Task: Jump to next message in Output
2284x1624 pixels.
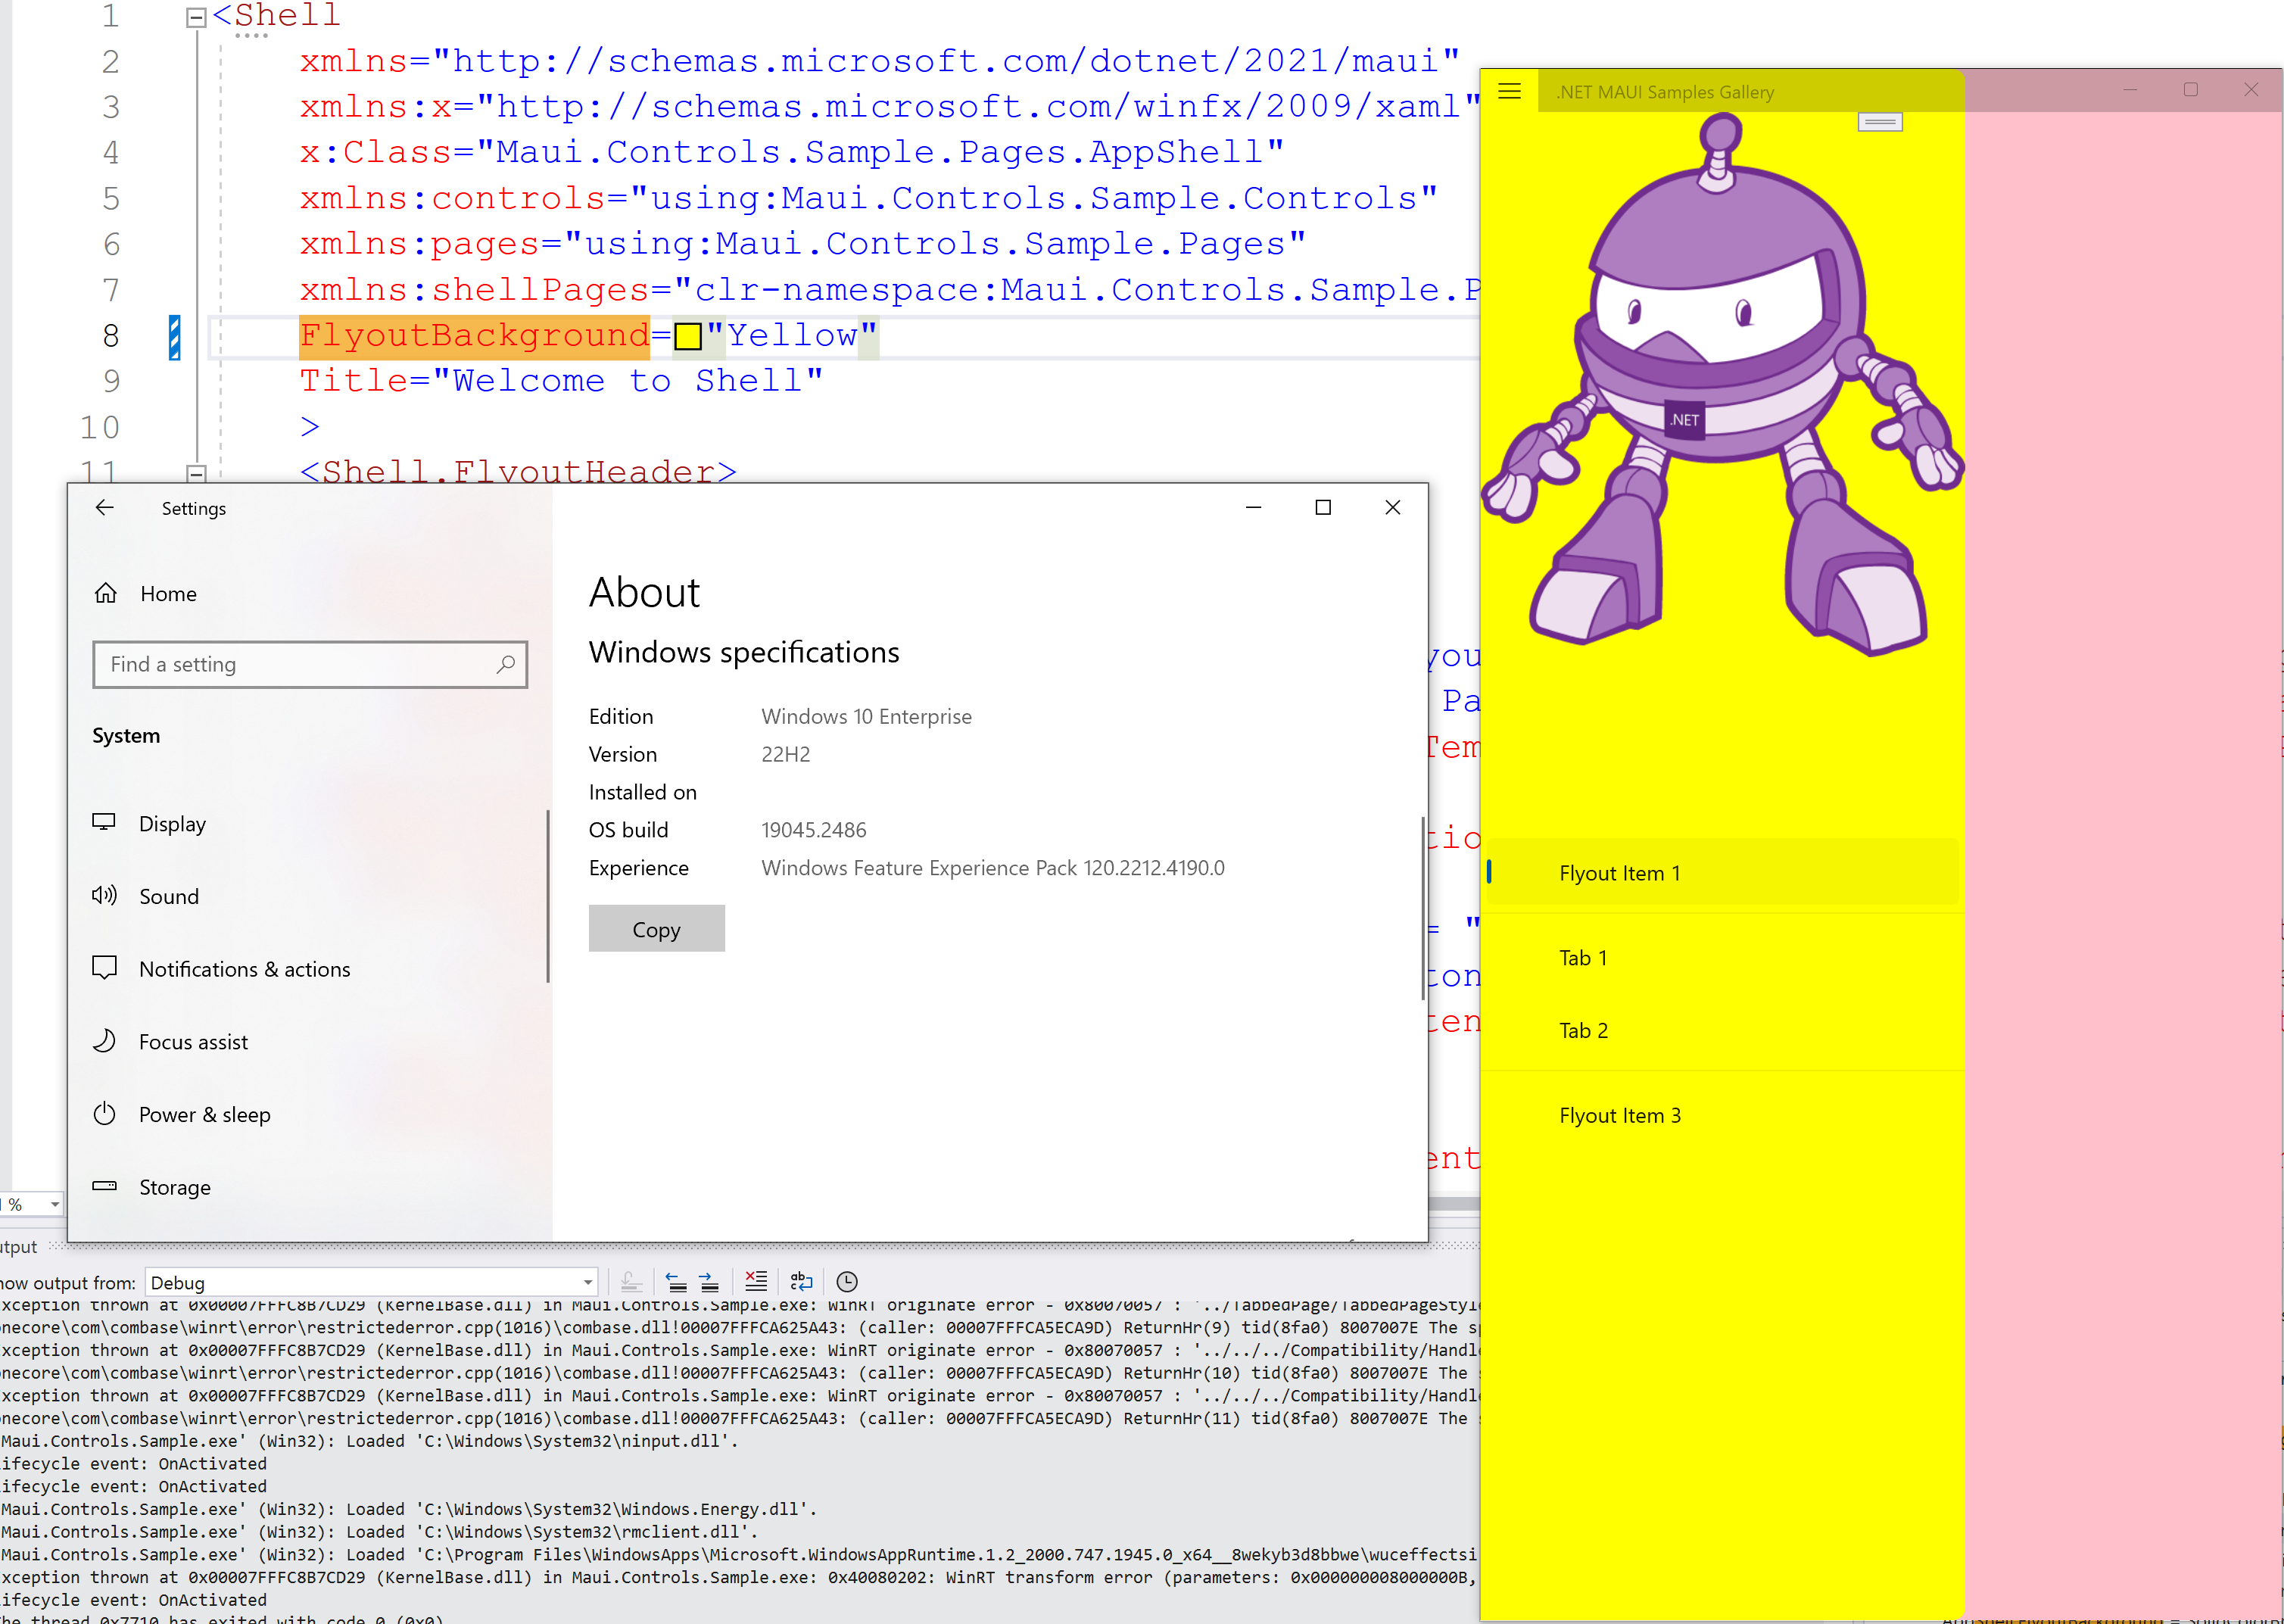Action: pos(708,1281)
